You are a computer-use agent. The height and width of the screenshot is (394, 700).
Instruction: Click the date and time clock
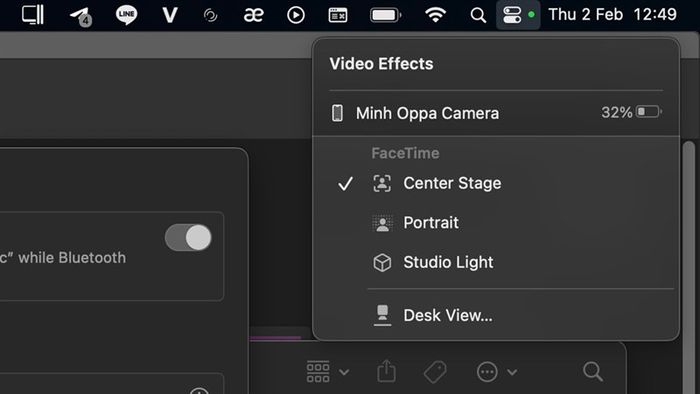pos(612,15)
